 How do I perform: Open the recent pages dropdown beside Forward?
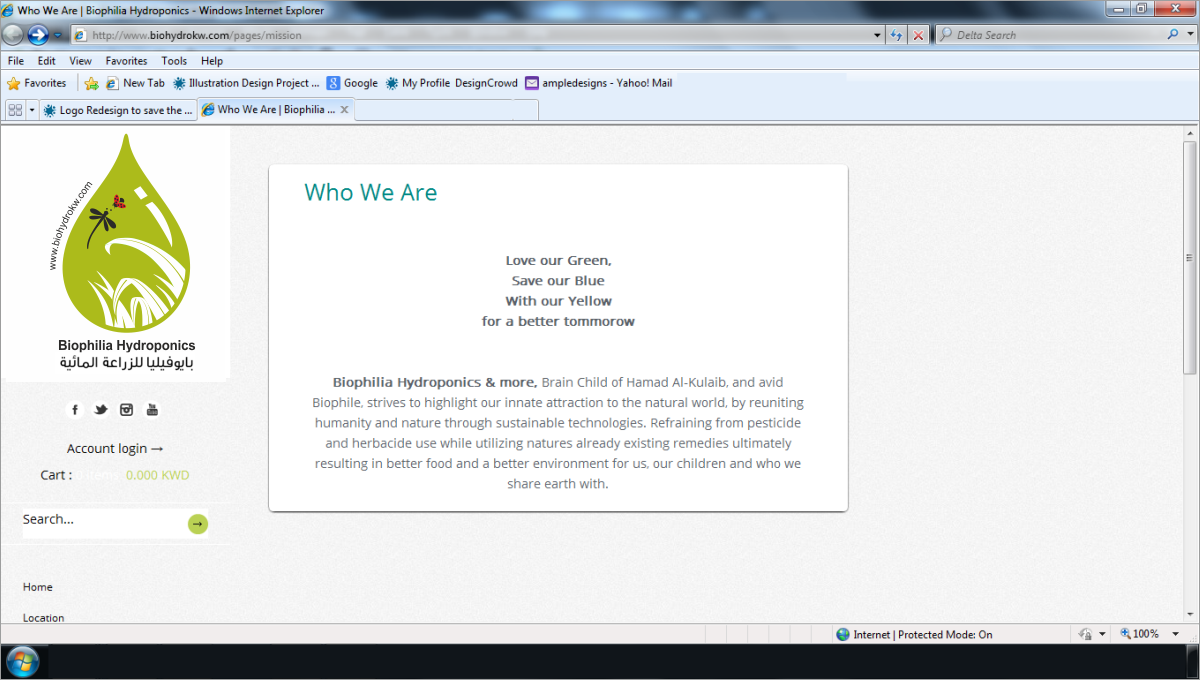[58, 36]
